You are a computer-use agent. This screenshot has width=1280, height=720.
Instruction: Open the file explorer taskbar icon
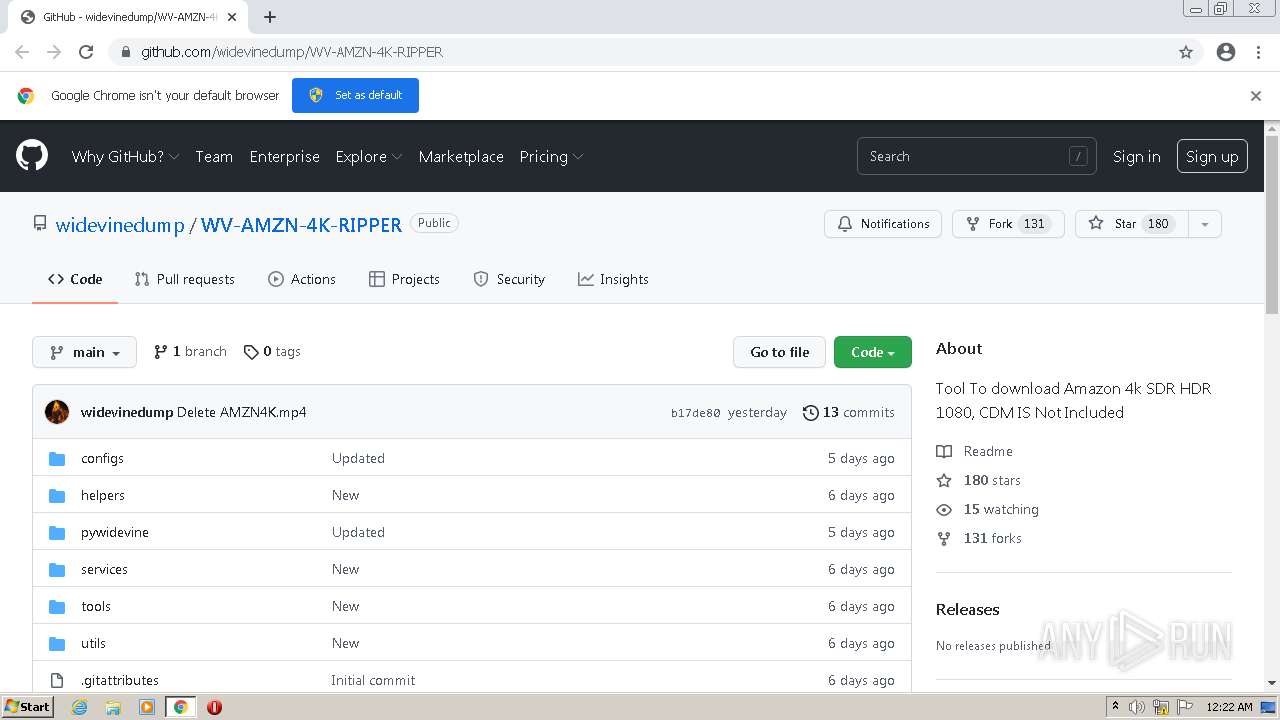pos(113,707)
